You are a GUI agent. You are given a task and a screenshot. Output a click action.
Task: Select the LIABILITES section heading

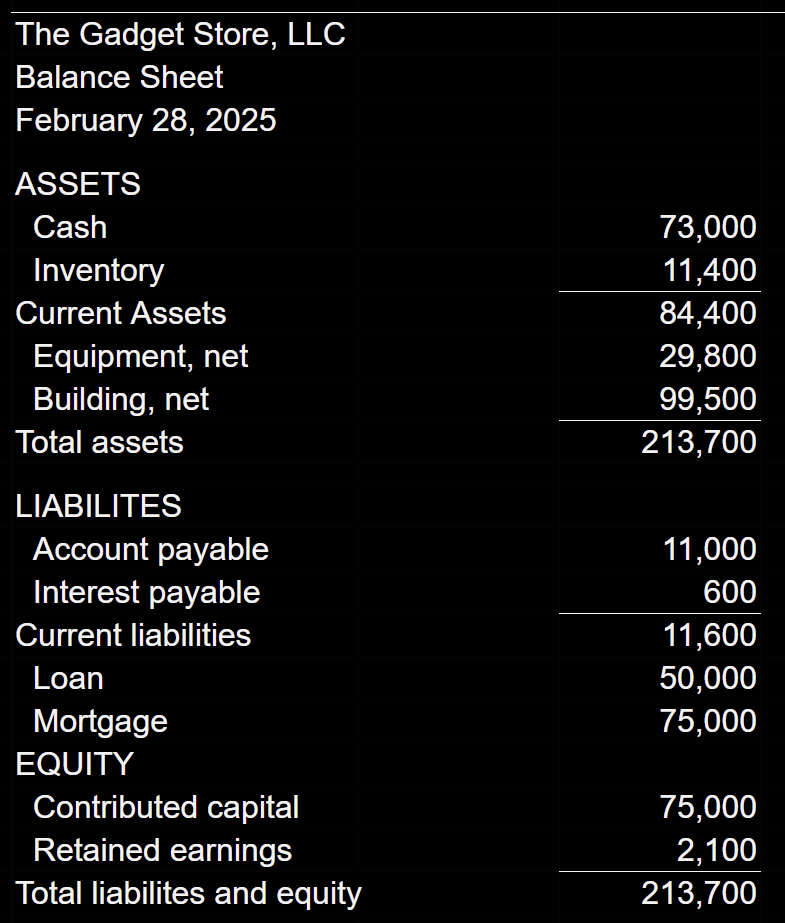point(98,506)
